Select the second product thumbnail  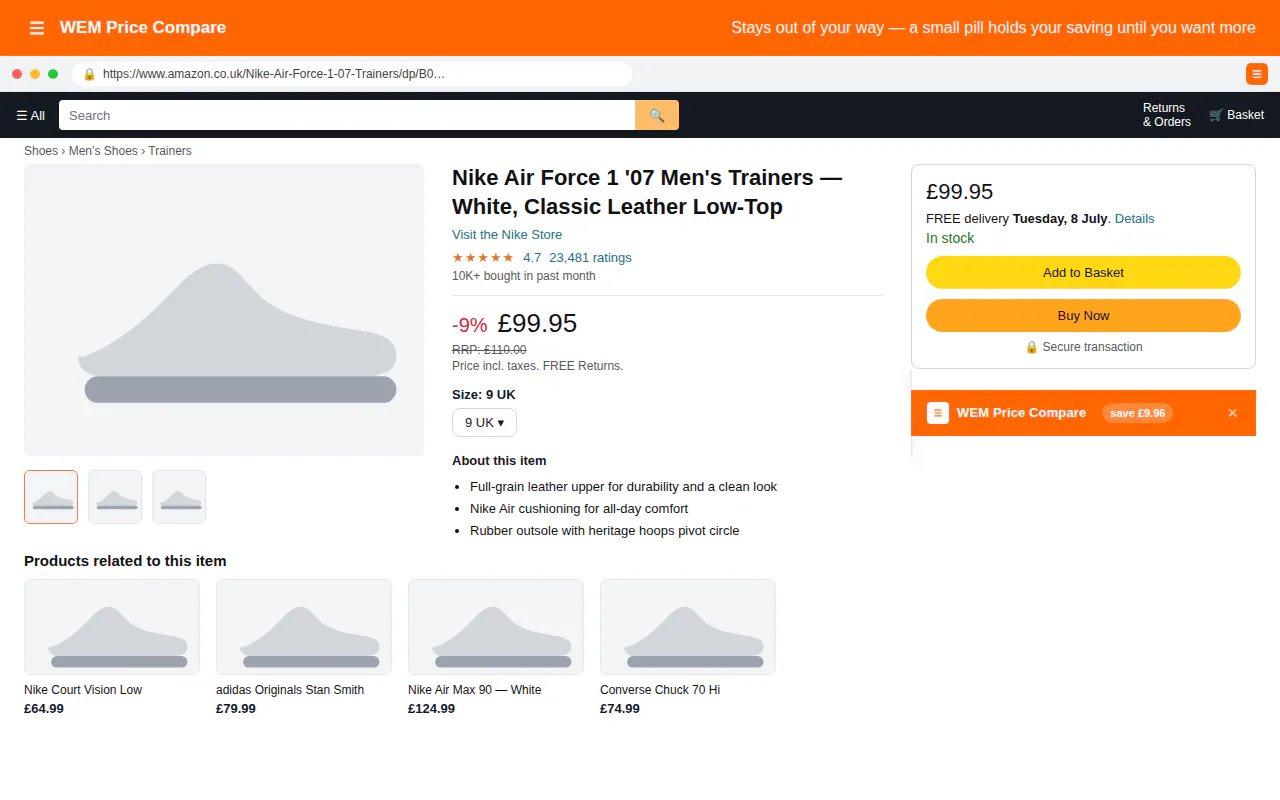click(115, 497)
